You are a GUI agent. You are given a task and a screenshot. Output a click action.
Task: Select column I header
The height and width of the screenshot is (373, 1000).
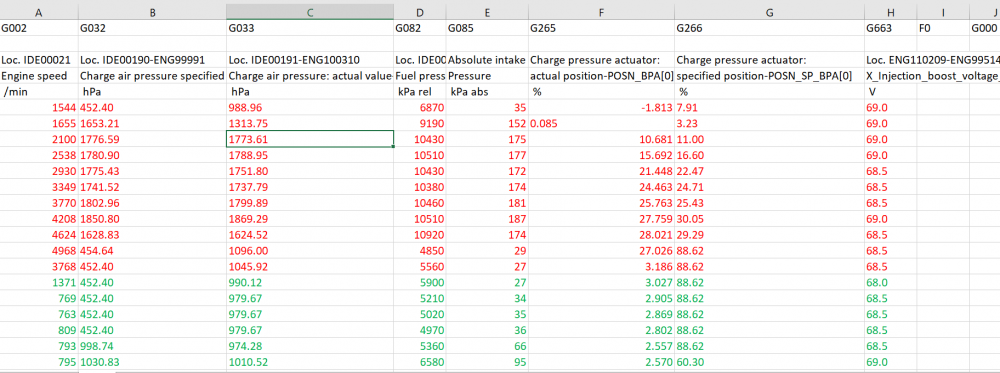click(942, 12)
